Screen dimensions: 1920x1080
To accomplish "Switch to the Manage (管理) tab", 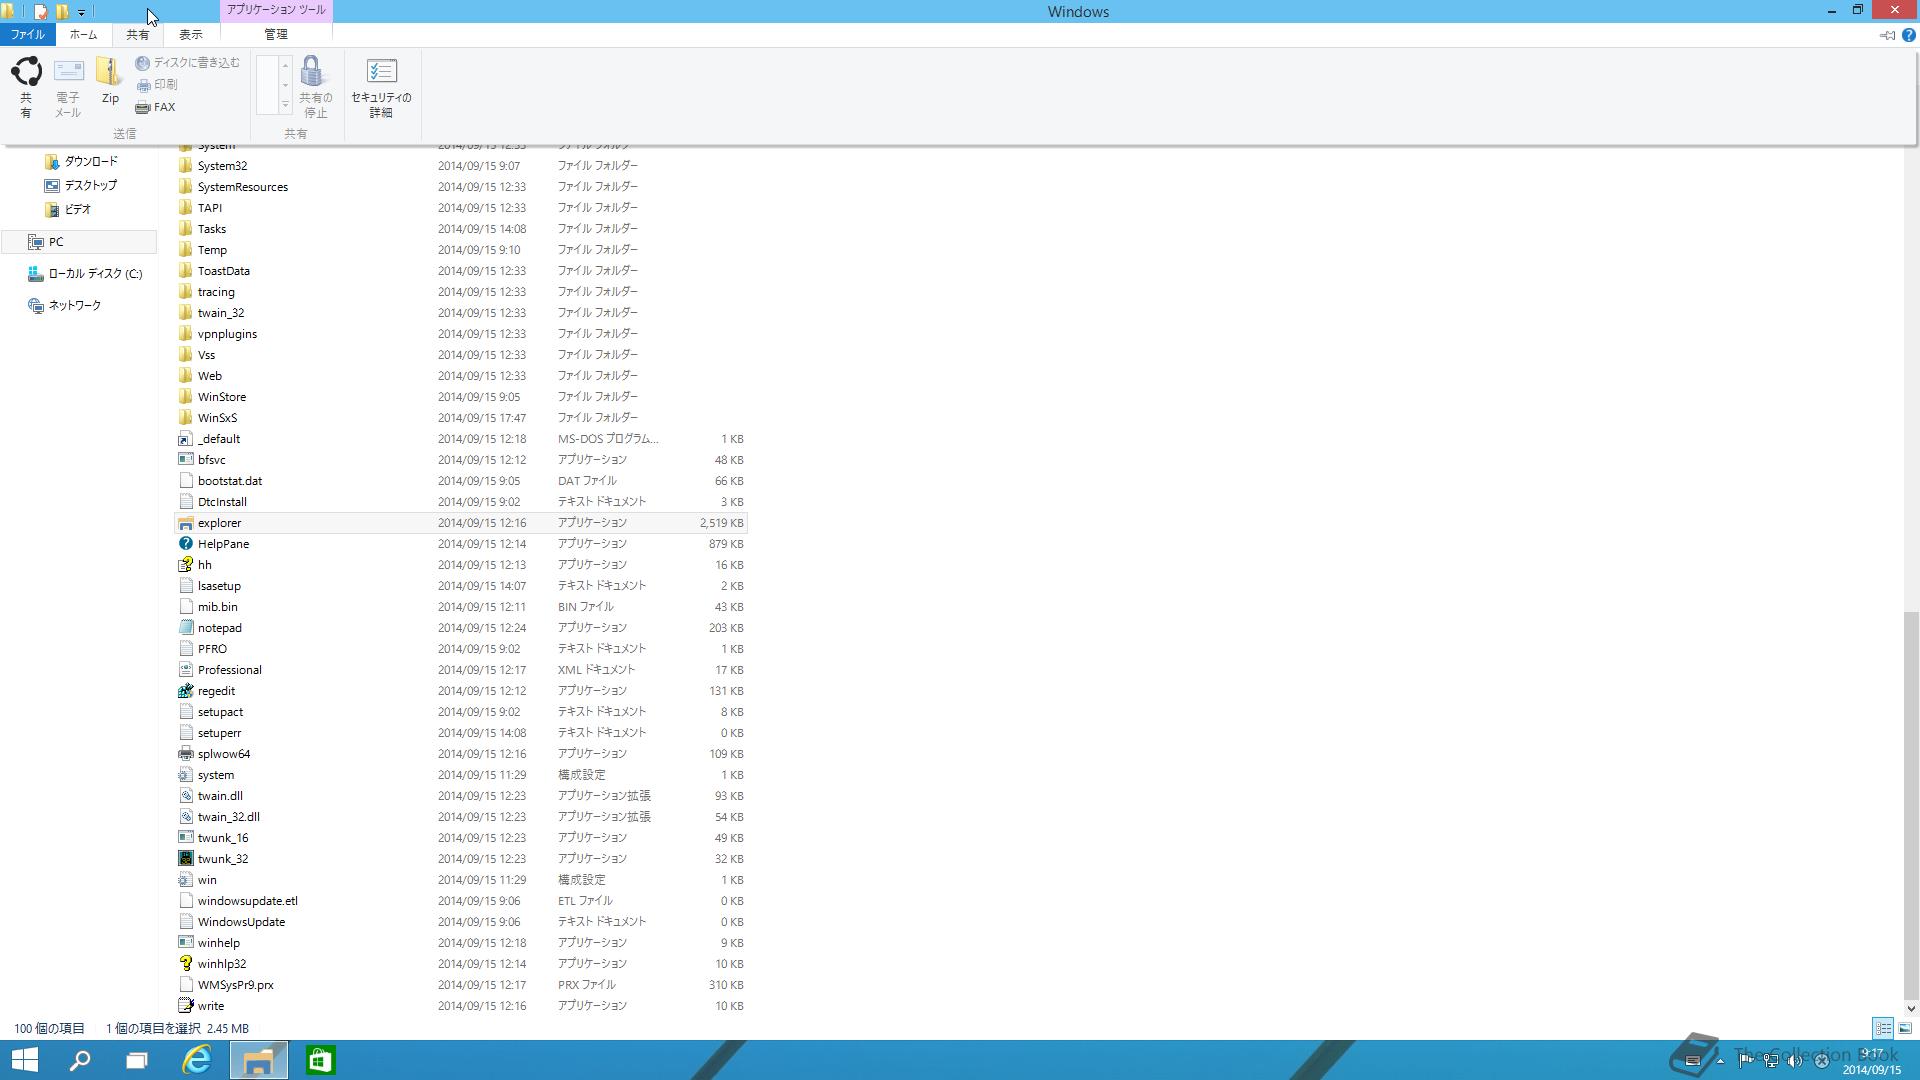I will (276, 34).
